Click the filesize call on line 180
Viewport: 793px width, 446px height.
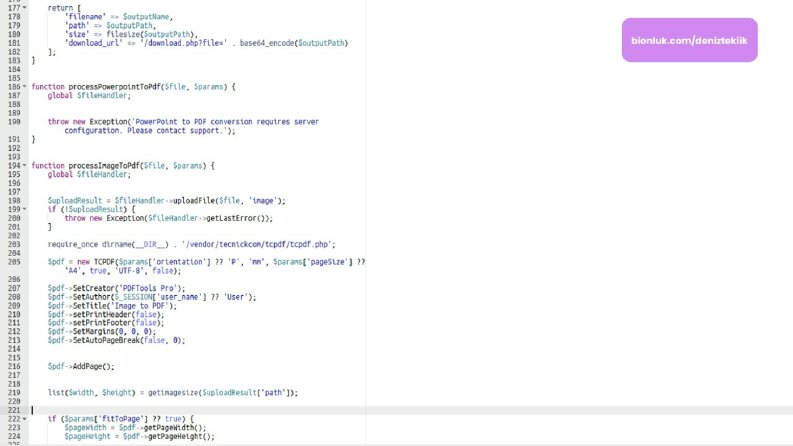pyautogui.click(x=123, y=34)
